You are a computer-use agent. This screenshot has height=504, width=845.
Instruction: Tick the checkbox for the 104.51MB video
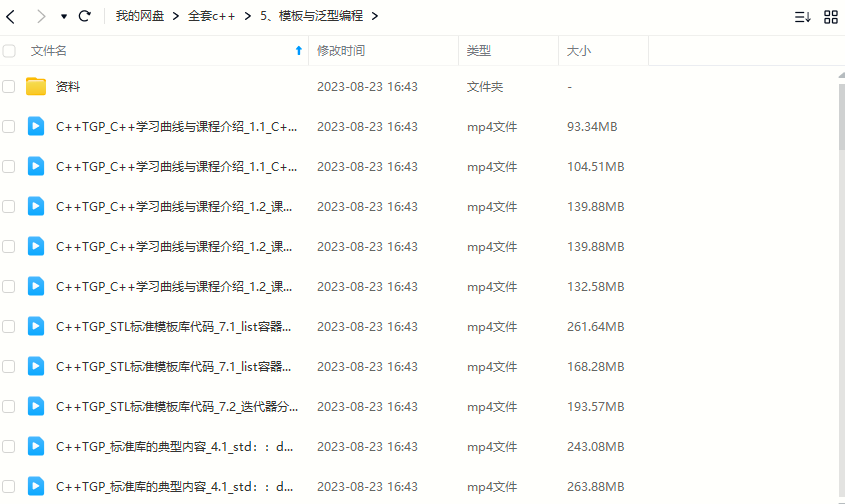click(x=9, y=166)
